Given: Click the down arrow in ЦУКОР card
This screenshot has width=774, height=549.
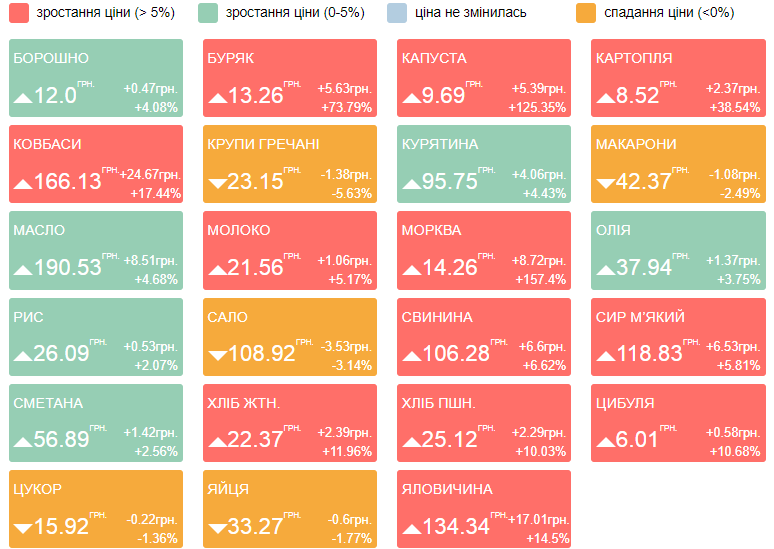Looking at the screenshot, I should pos(23,527).
